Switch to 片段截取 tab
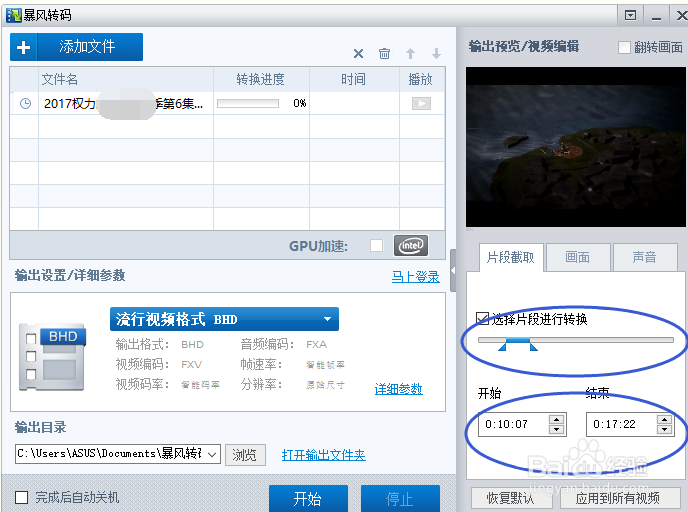The width and height of the screenshot is (688, 512). (511, 257)
